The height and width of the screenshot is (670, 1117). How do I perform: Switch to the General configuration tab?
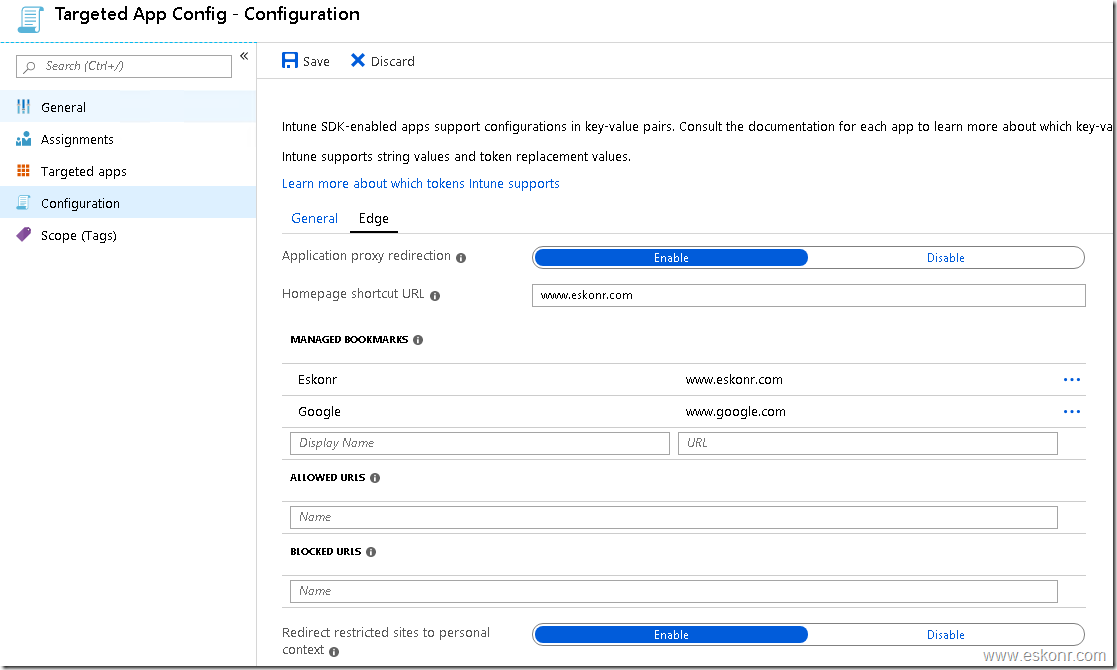314,218
